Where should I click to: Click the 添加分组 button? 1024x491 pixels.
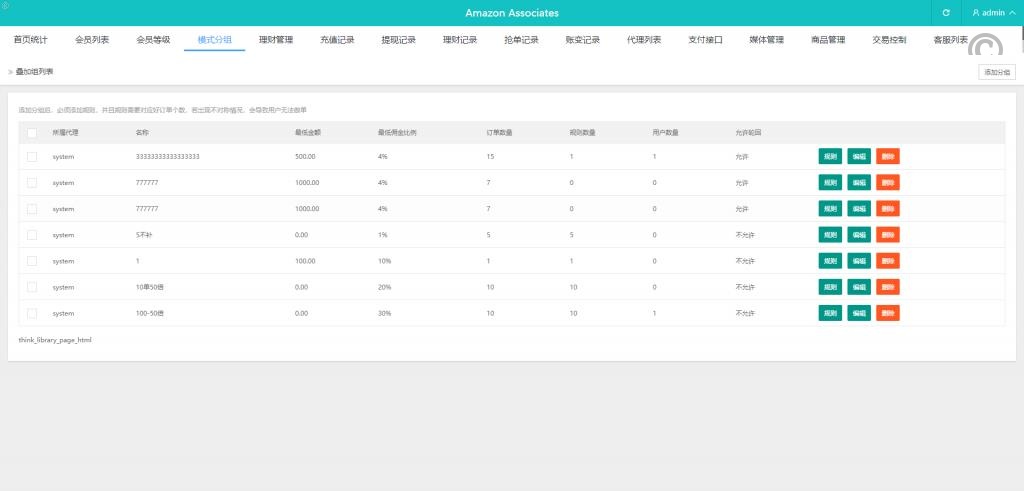coord(997,72)
